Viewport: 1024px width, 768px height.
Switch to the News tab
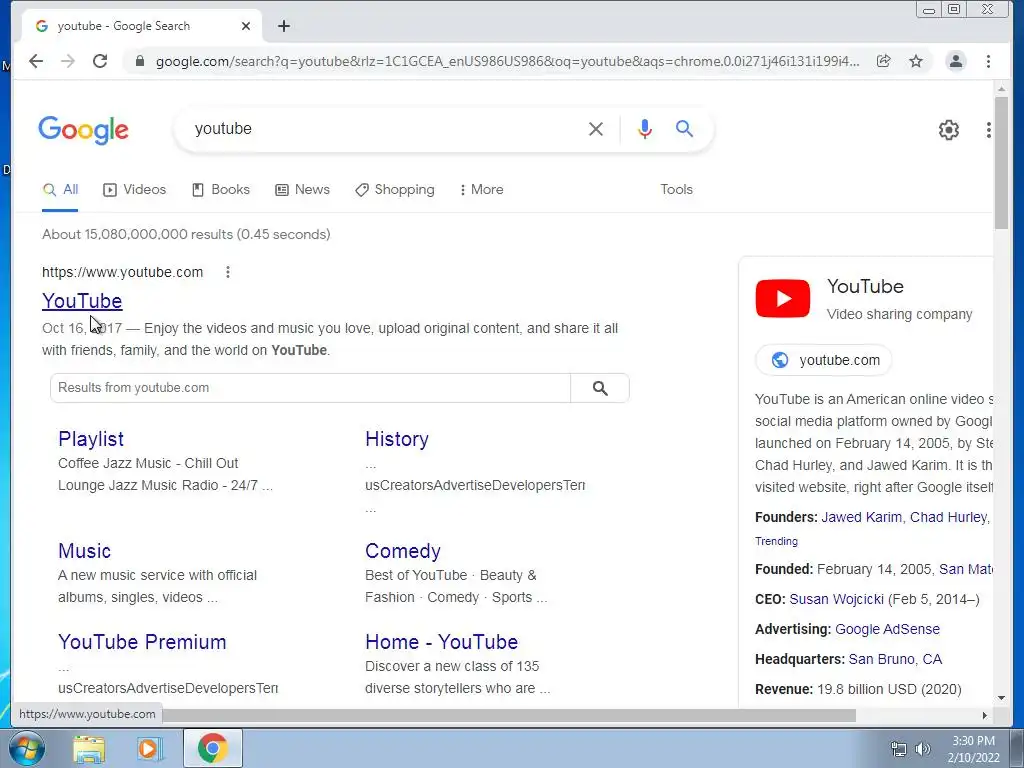[x=302, y=189]
